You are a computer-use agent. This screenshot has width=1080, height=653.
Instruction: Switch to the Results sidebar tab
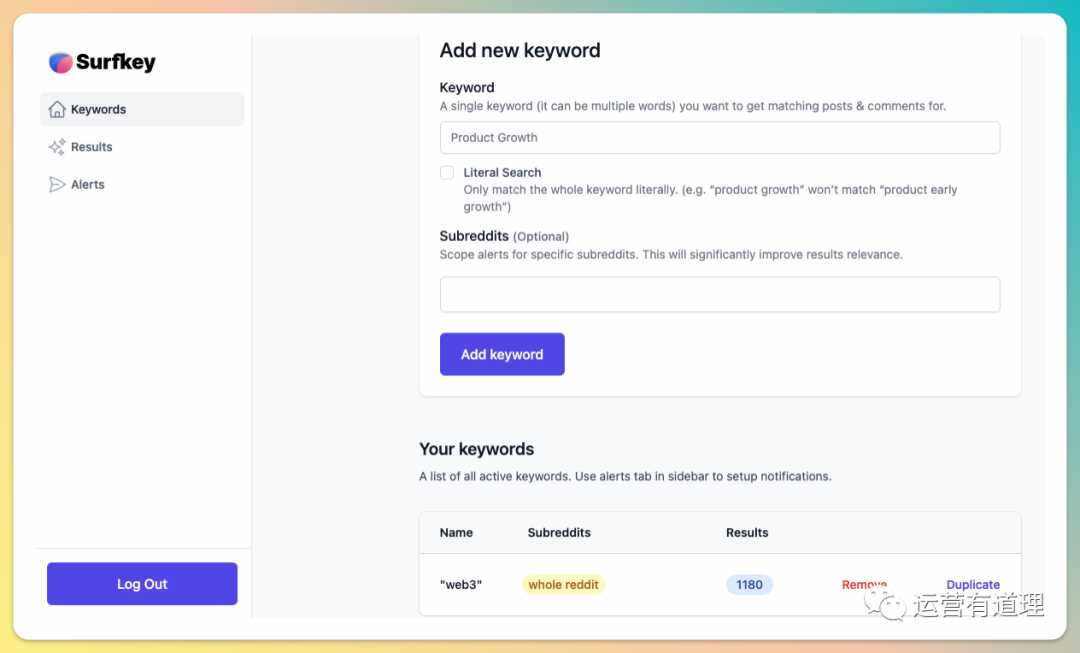(142, 147)
